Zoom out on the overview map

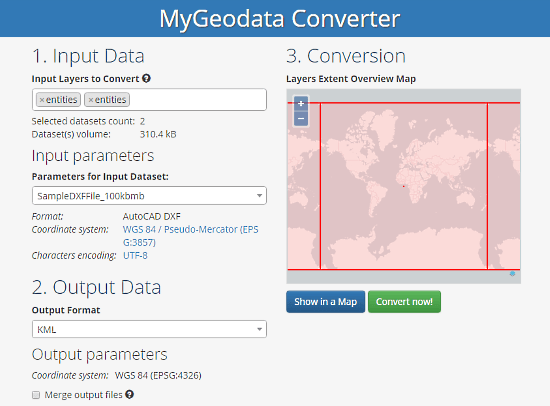(x=301, y=119)
